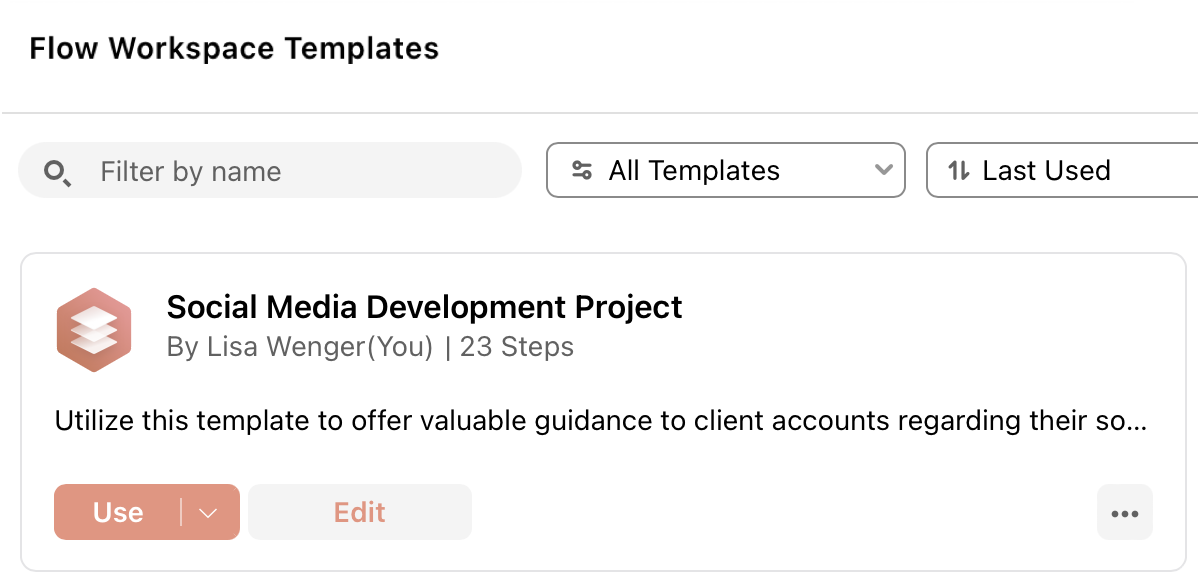Click the Use button
Image resolution: width=1200 pixels, height=584 pixels.
(118, 512)
